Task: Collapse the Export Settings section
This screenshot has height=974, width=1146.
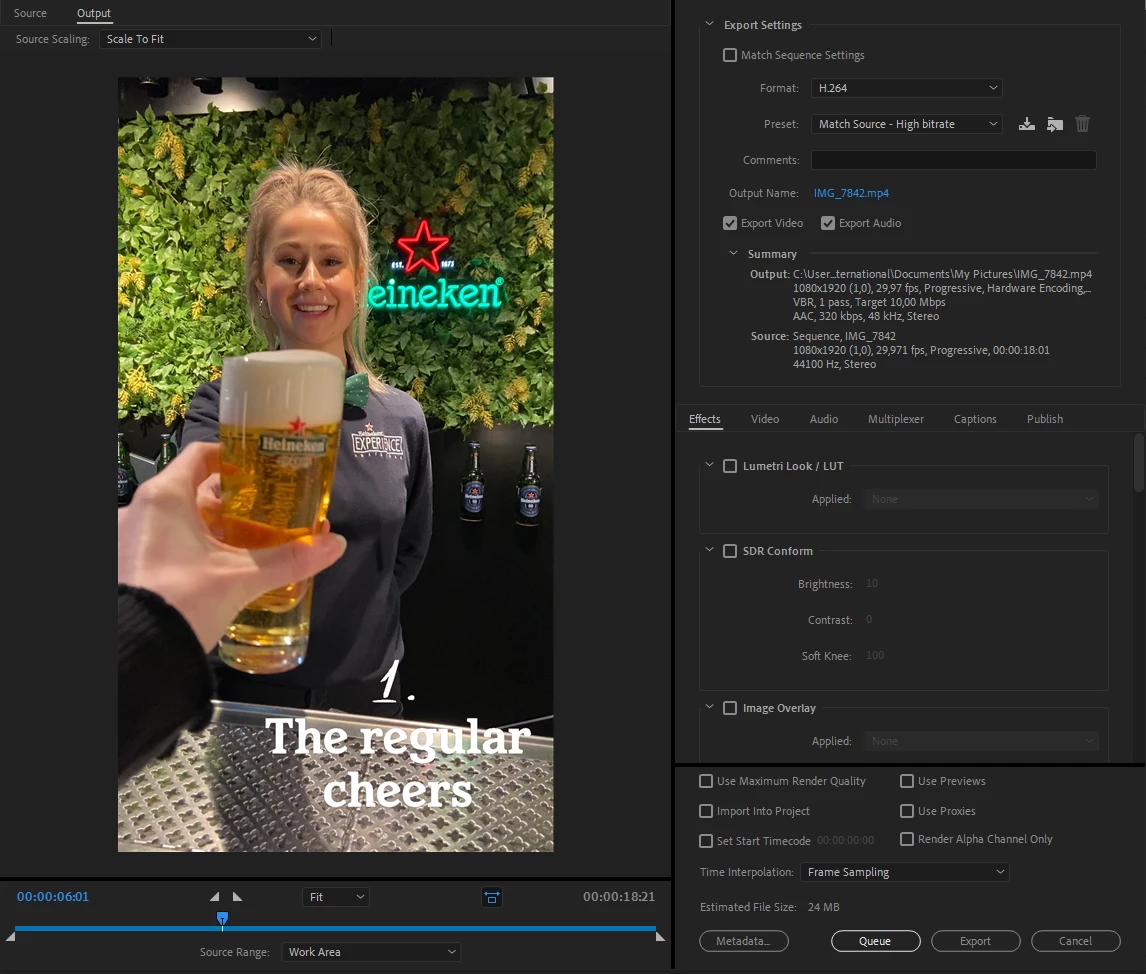Action: [x=709, y=24]
